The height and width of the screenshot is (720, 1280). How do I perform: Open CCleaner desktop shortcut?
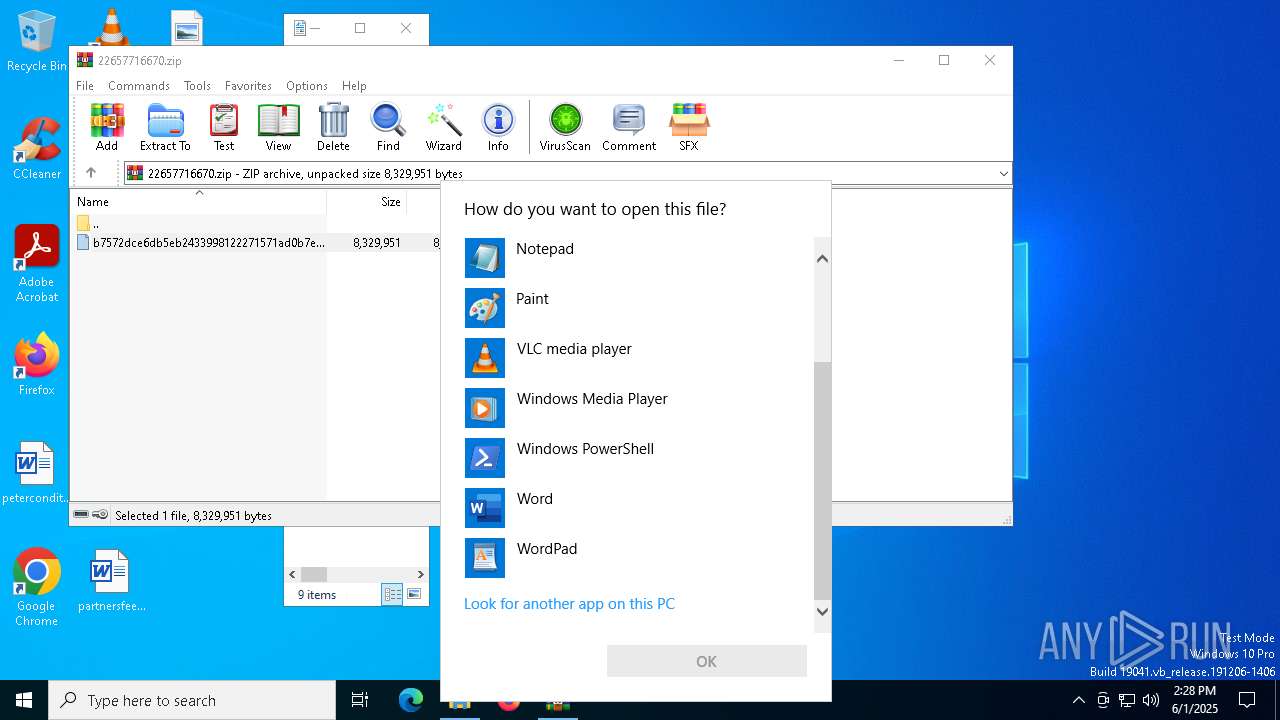click(x=37, y=149)
